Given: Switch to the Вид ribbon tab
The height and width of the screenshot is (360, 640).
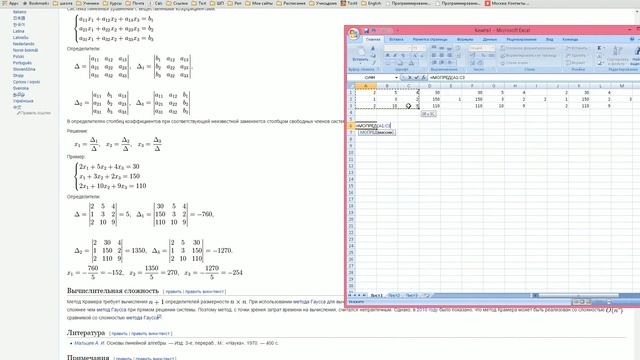Looking at the screenshot, I should tap(549, 40).
